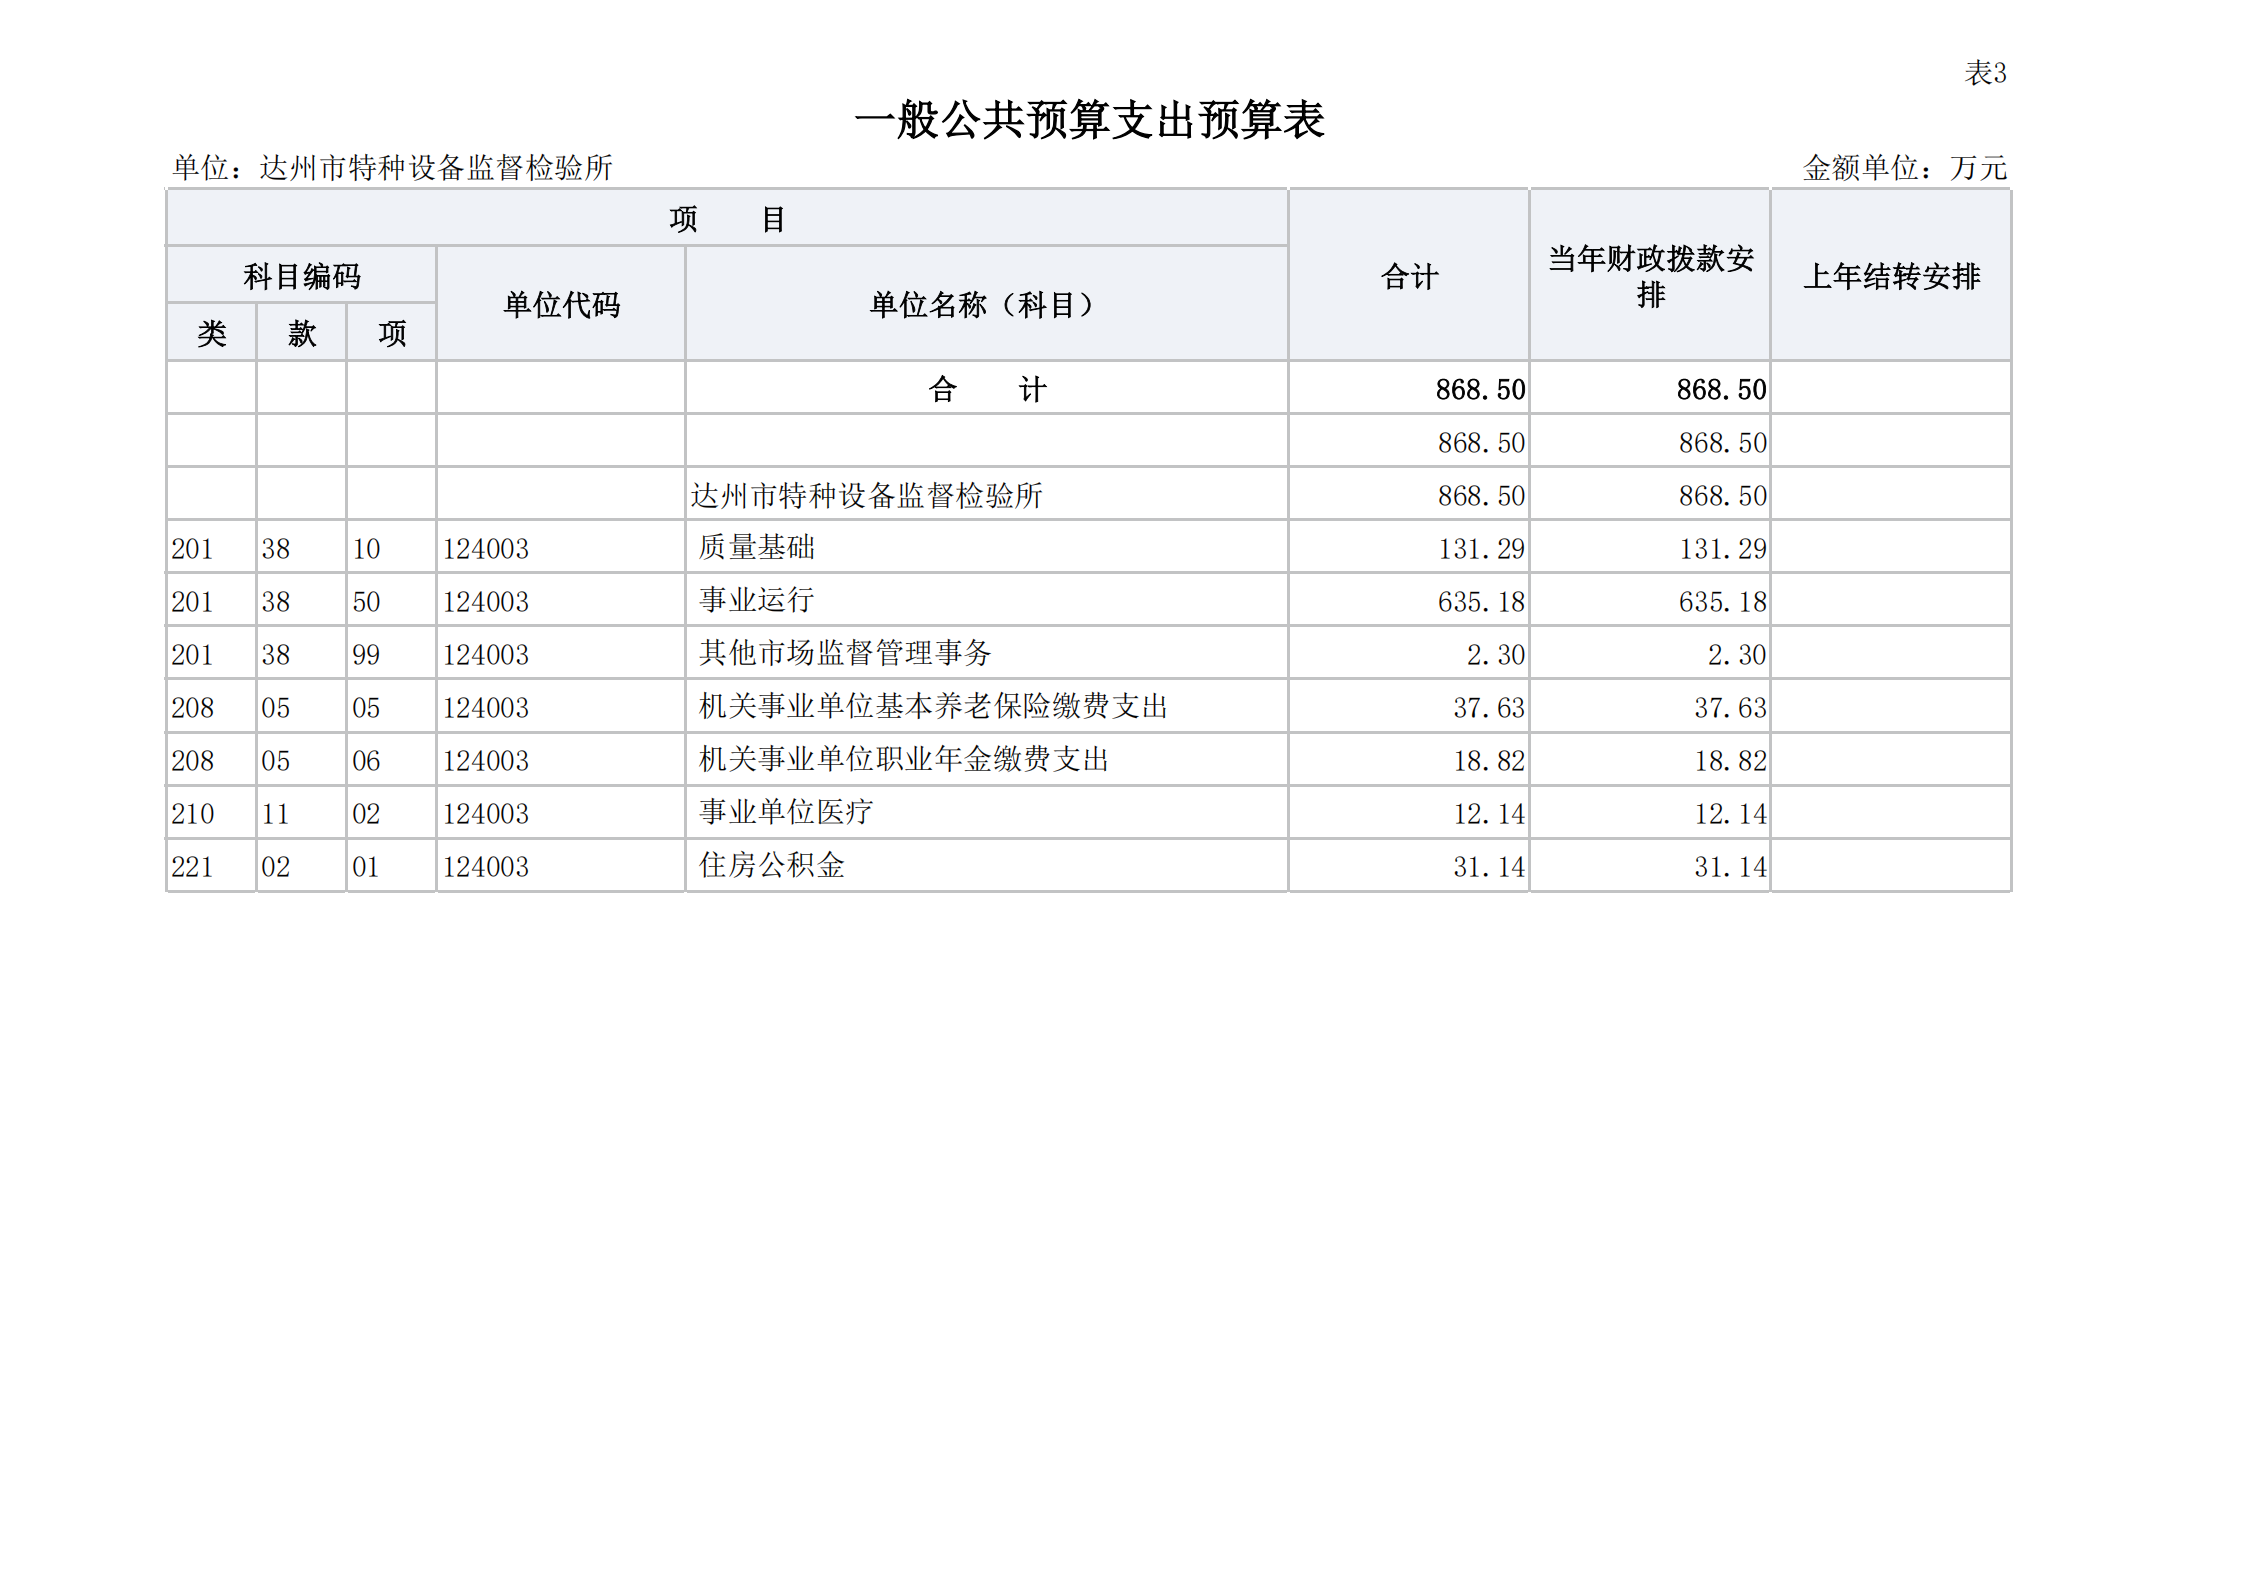The image size is (2245, 1587).
Task: Select the 机关事业单位基本养老保险缴费支出 cell
Action: click(933, 706)
